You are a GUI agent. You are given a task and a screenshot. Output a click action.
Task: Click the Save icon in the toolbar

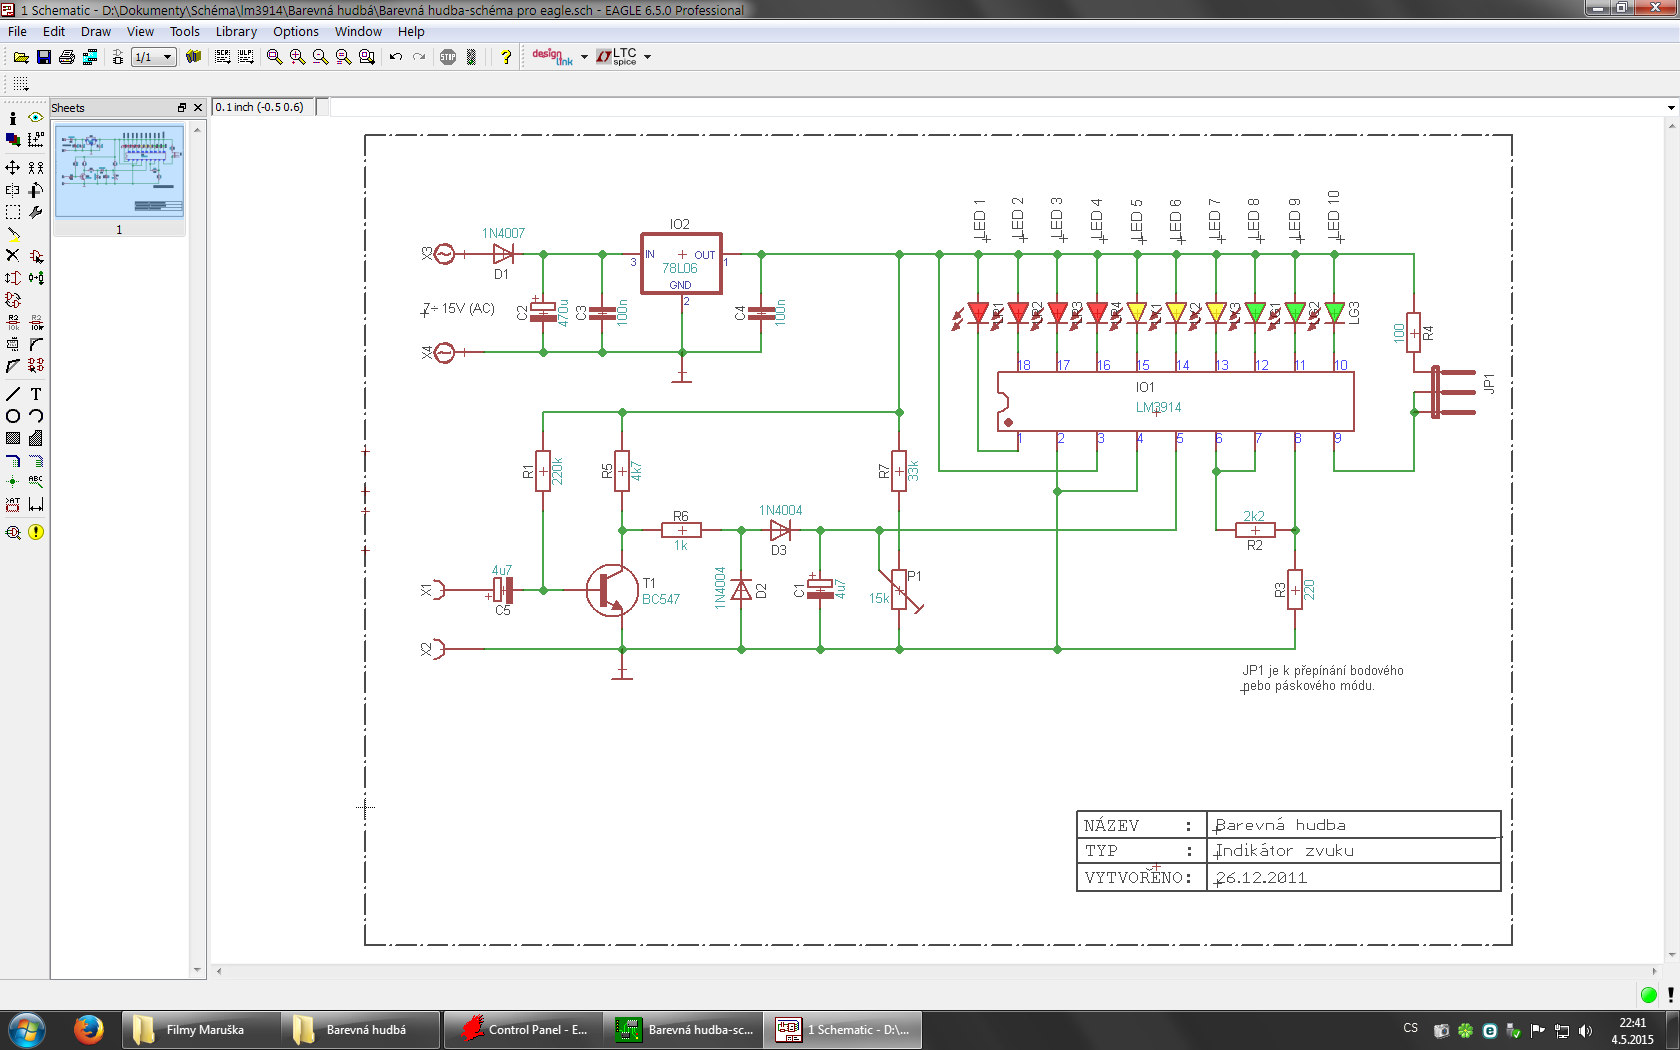pyautogui.click(x=44, y=57)
